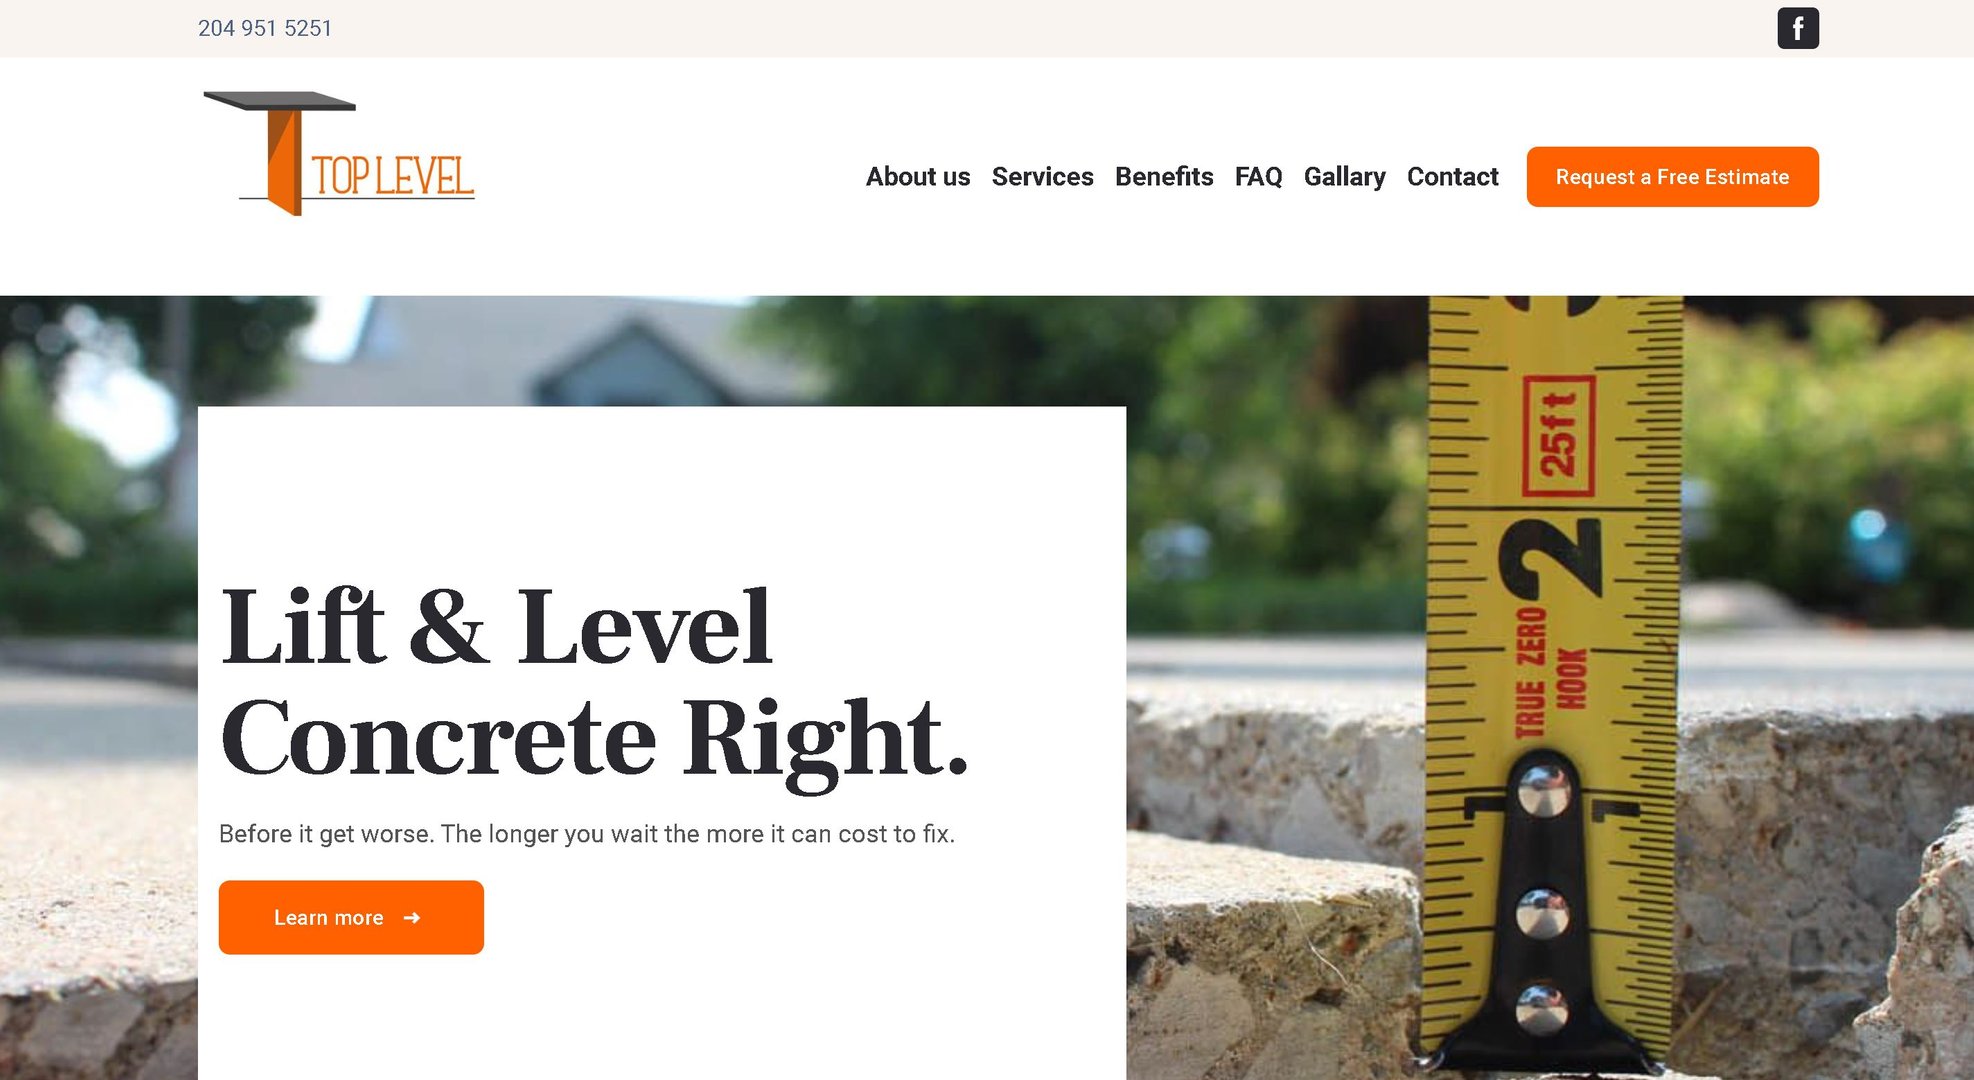Click the top rivet on black tape hook

pyautogui.click(x=1543, y=790)
